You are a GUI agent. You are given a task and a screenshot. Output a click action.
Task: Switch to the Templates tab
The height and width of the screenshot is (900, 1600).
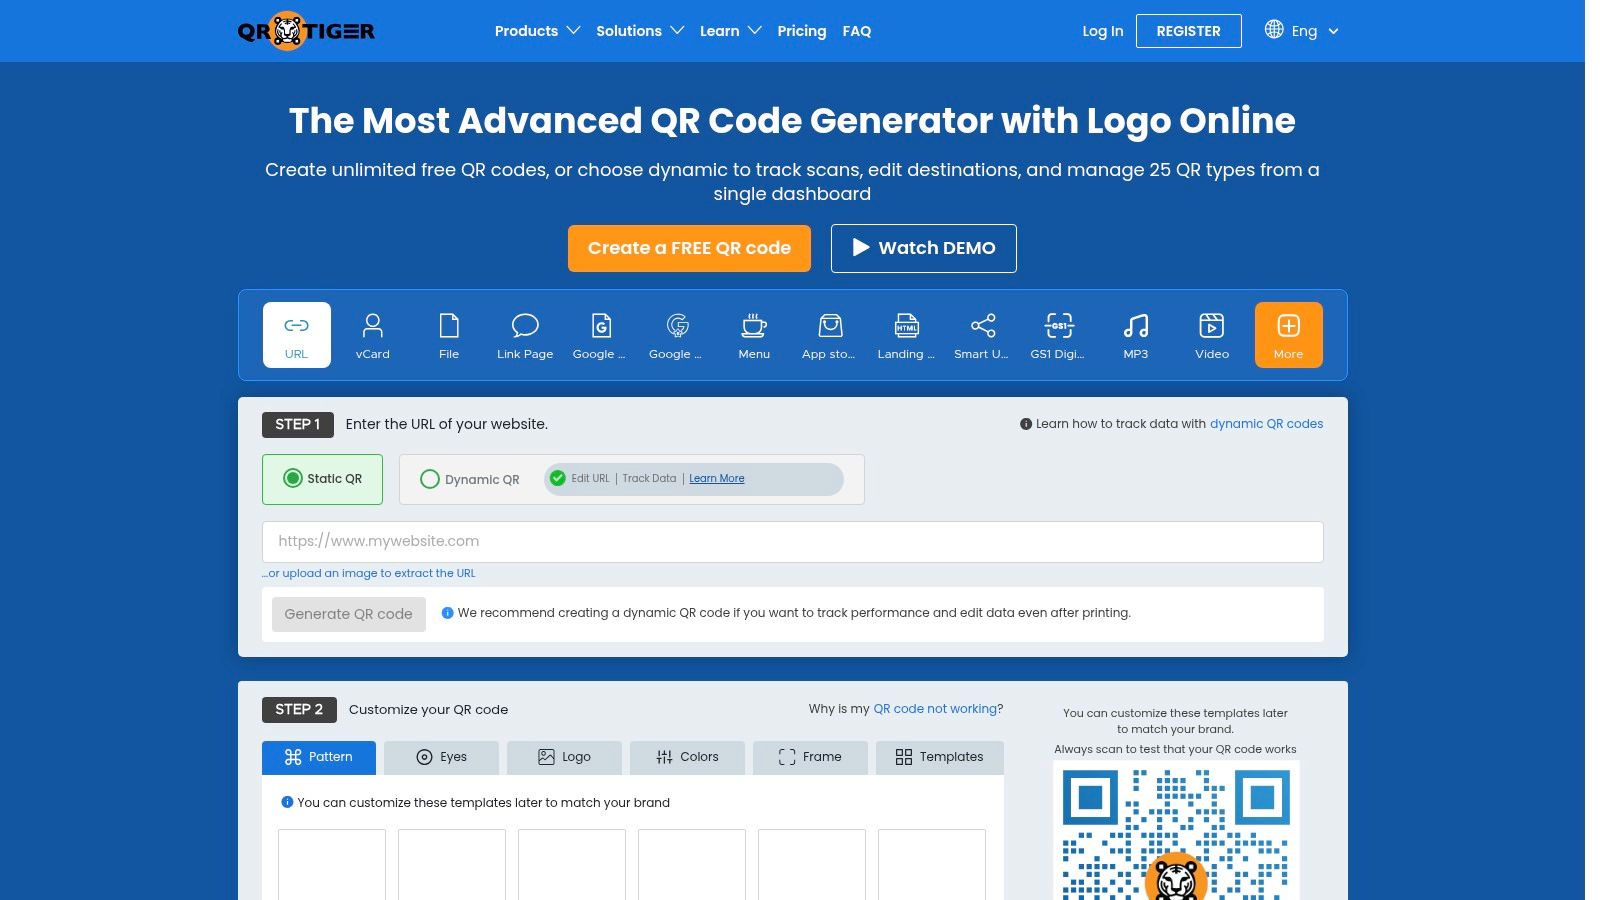tap(939, 757)
